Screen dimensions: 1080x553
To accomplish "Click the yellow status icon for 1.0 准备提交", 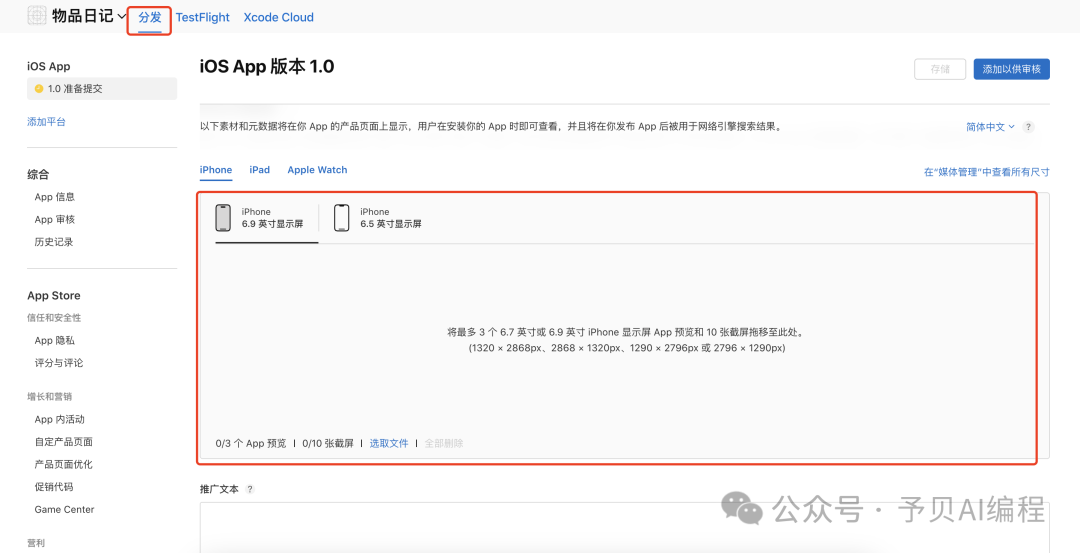I will (x=39, y=89).
